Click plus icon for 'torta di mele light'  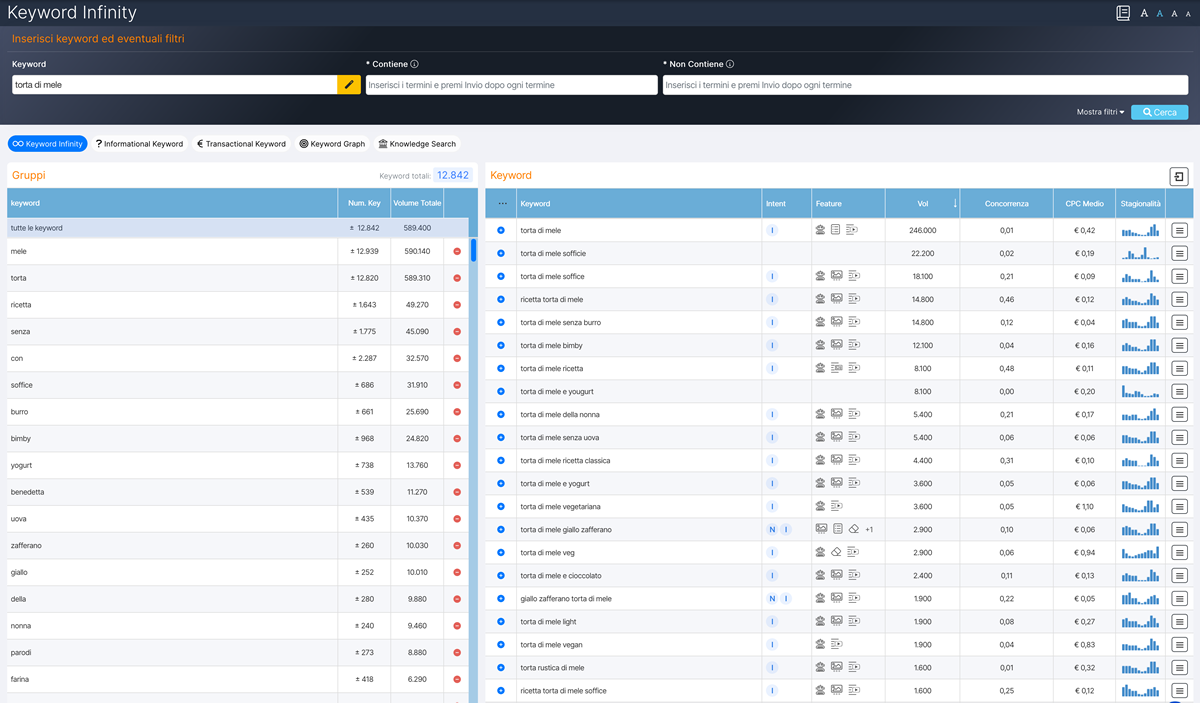point(501,621)
